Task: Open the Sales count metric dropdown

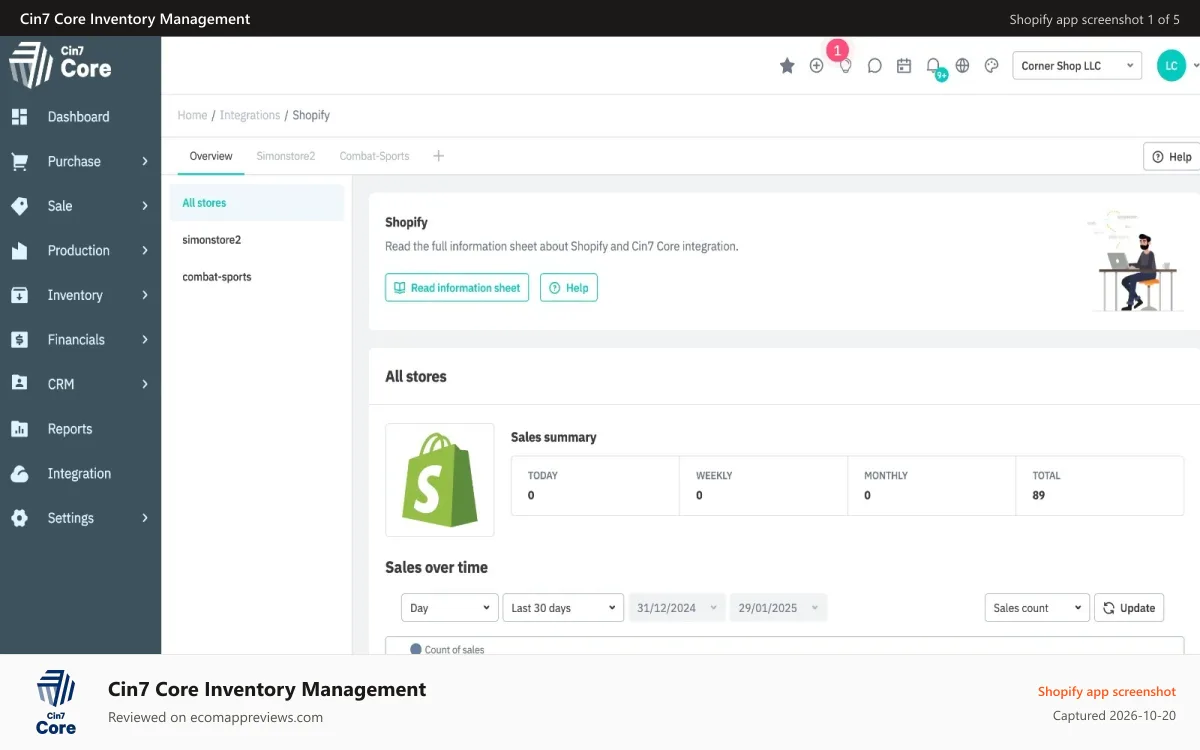Action: coord(1037,608)
